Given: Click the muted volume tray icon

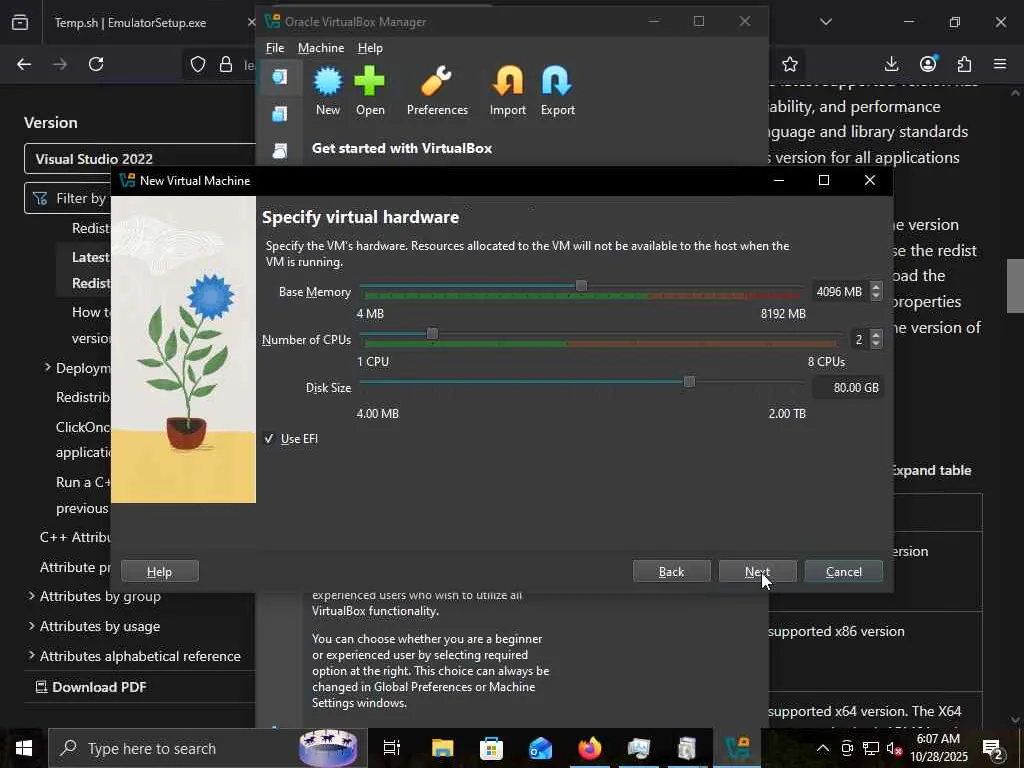Looking at the screenshot, I should [x=893, y=748].
